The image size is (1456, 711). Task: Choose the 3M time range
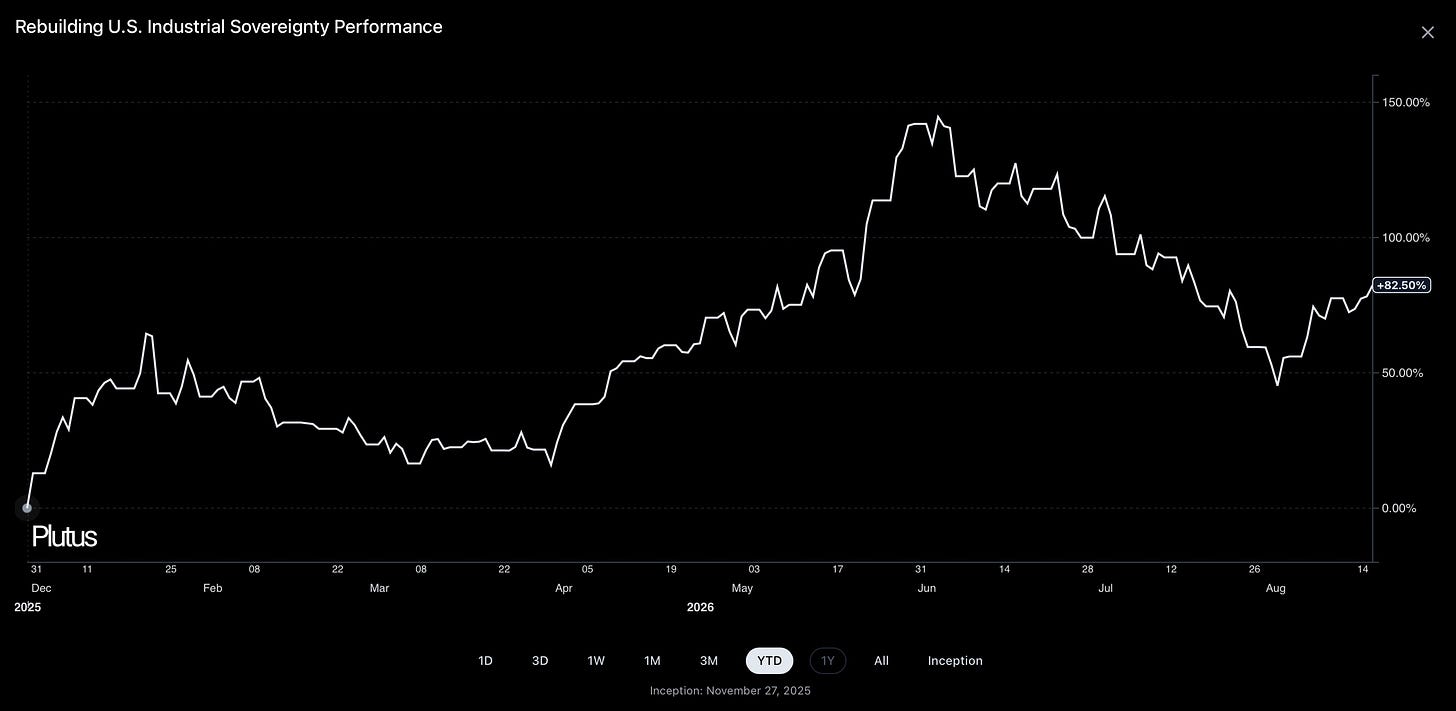click(x=709, y=661)
